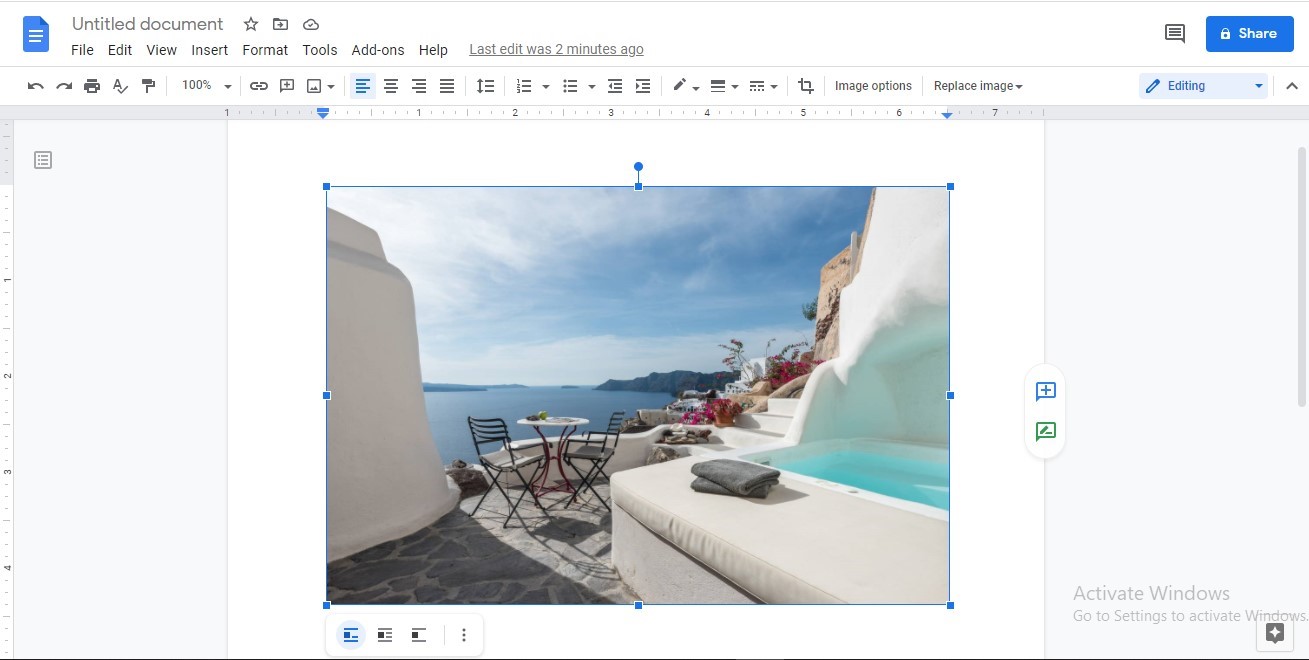Toggle right align in toolbar
The width and height of the screenshot is (1309, 660).
419,86
